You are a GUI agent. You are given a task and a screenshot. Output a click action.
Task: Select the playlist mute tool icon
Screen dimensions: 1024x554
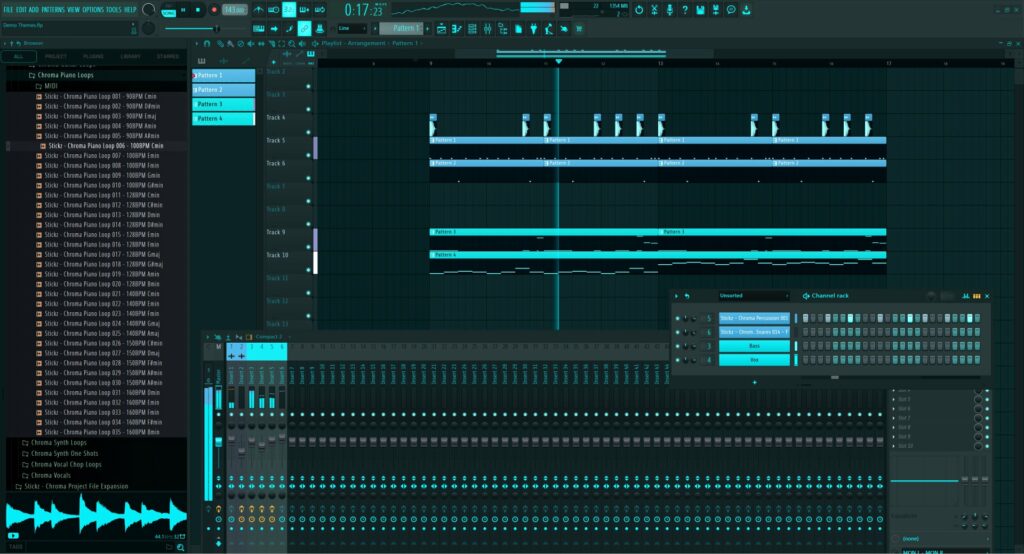[251, 44]
